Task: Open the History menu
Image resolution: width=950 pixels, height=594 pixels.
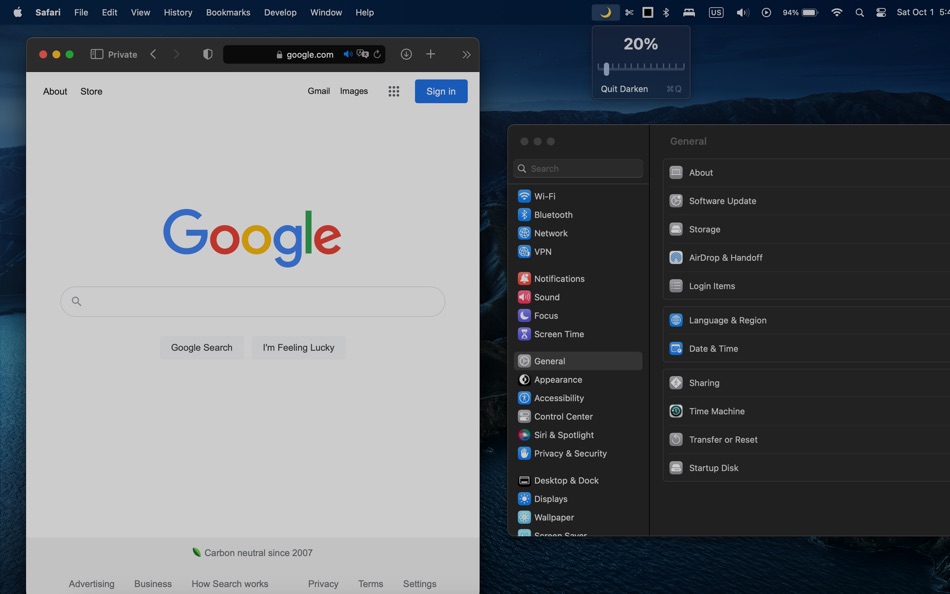Action: [x=178, y=12]
